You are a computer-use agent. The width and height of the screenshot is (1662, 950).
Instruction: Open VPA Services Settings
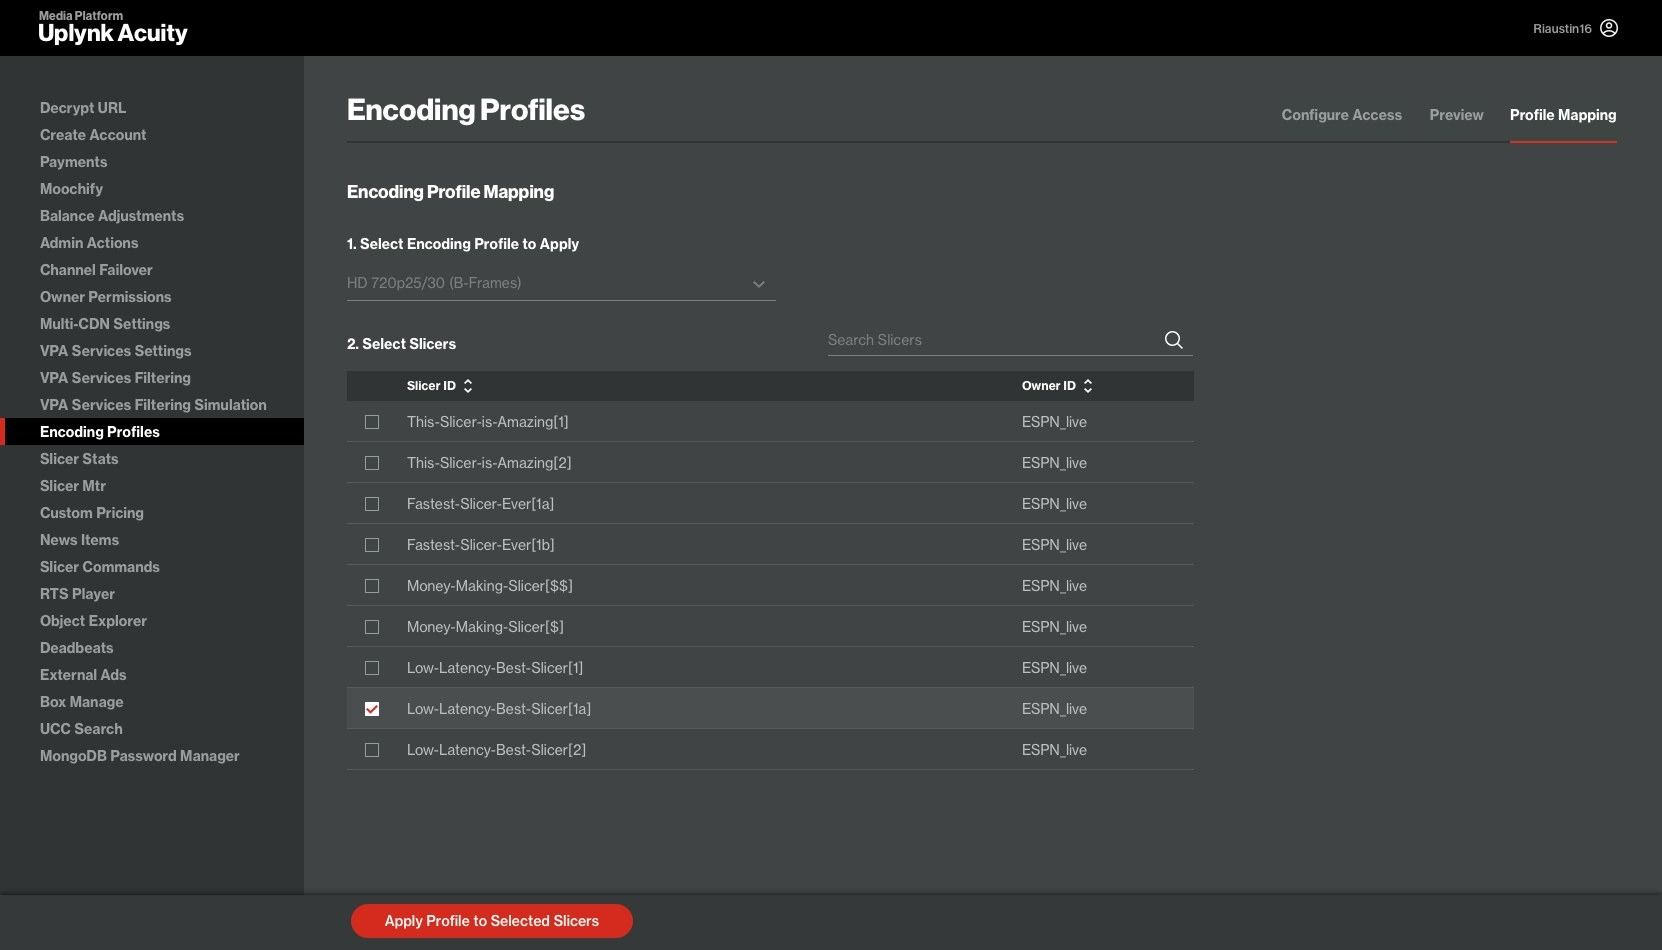point(115,351)
